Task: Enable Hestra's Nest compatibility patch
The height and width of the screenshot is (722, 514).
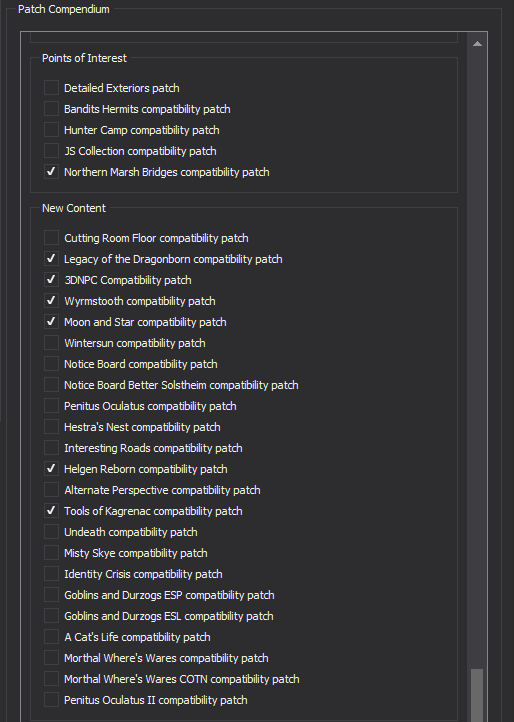Action: 51,427
